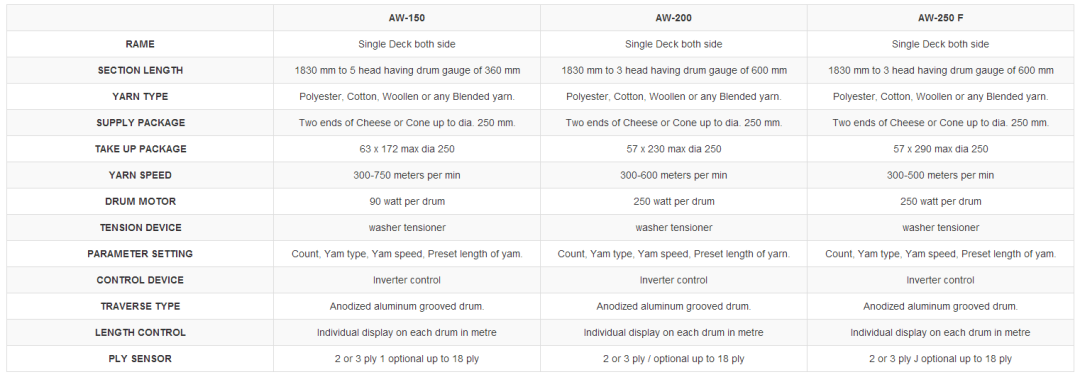This screenshot has height=377, width=1080.
Task: Click the PLY SENSOR row label
Action: pyautogui.click(x=140, y=358)
